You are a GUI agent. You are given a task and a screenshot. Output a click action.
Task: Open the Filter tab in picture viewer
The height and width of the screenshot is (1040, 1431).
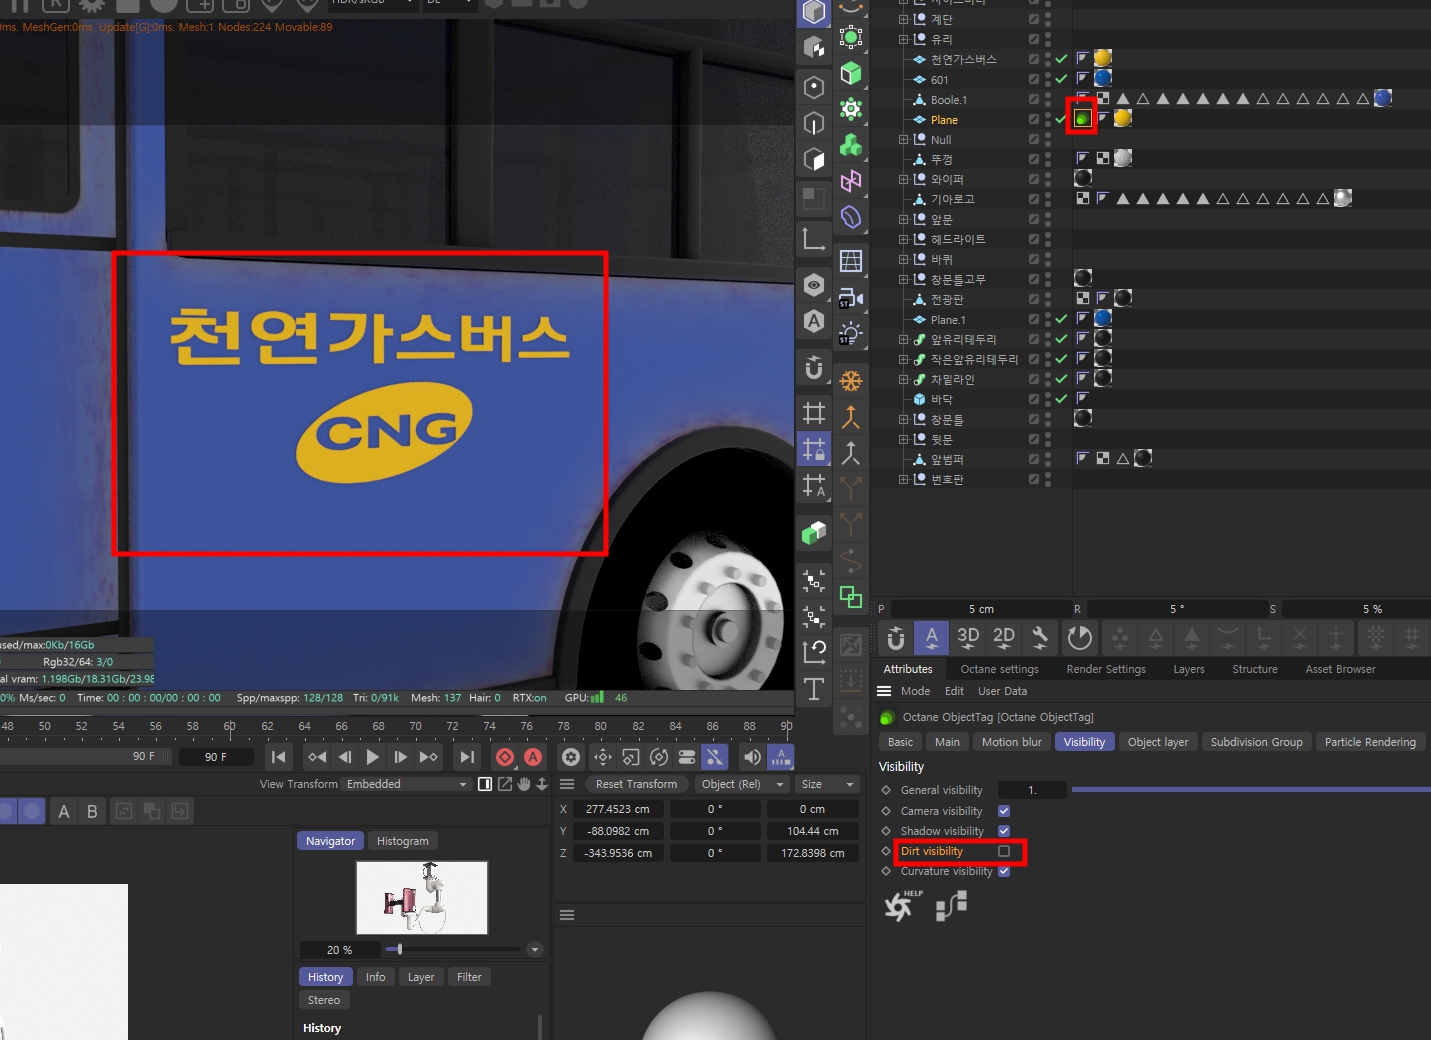tap(469, 977)
